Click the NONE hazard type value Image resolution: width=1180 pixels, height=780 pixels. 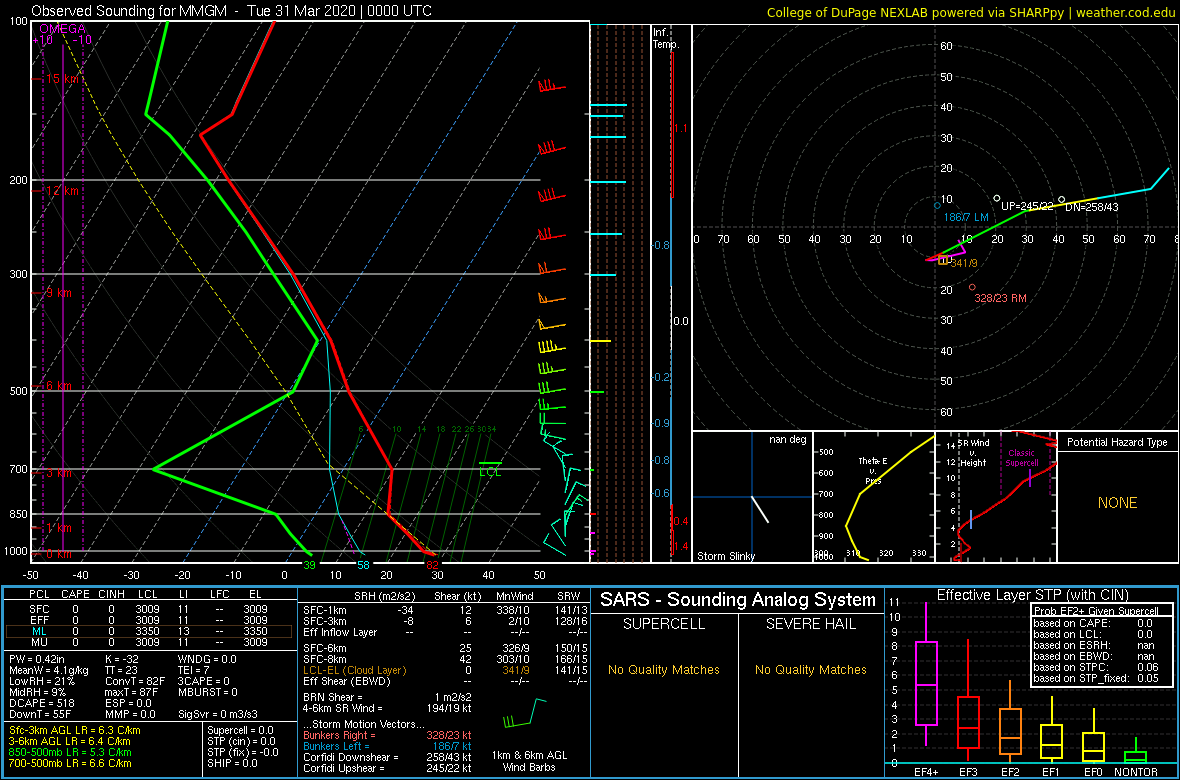[1117, 503]
